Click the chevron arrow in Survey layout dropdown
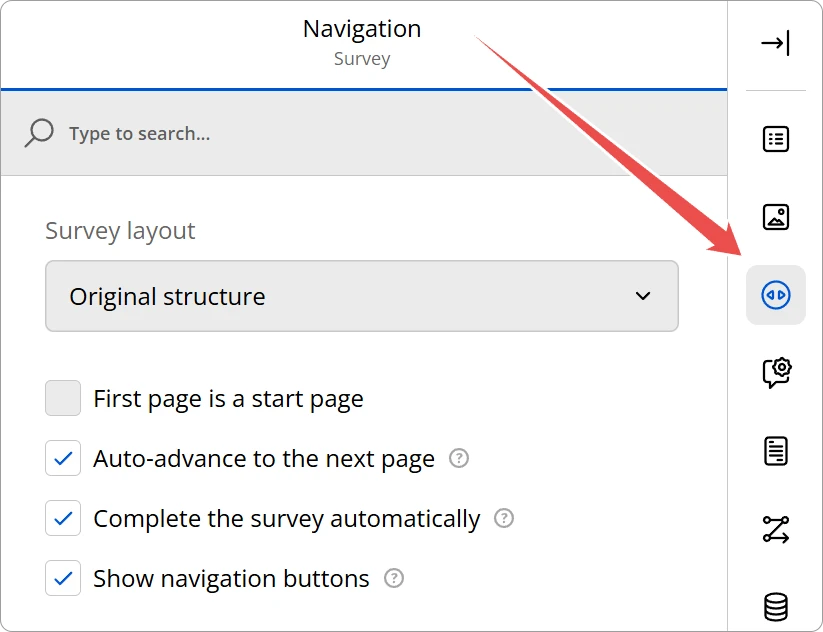Viewport: 823px width, 632px height. (643, 296)
